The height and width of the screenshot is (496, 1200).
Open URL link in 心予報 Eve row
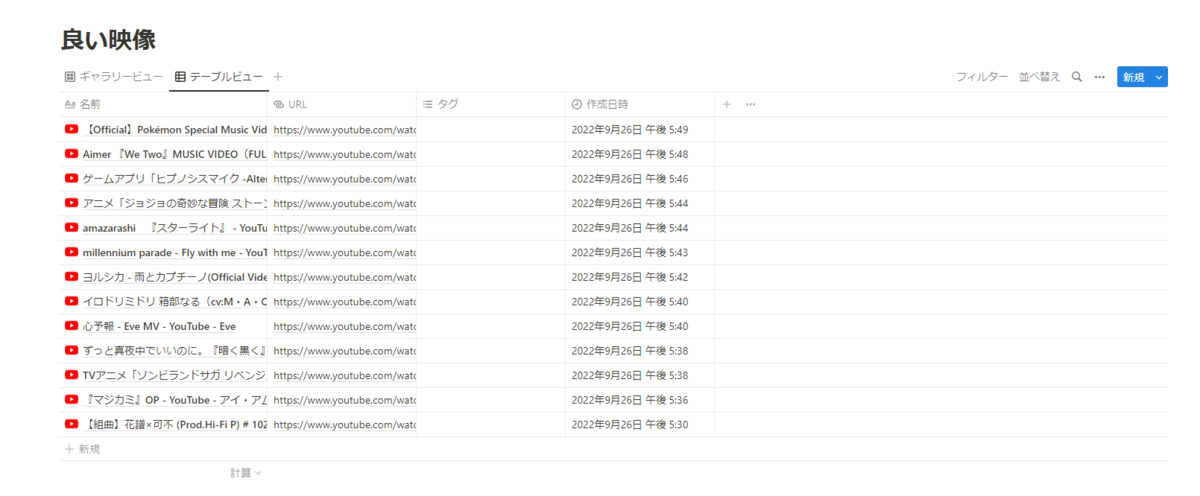[343, 326]
